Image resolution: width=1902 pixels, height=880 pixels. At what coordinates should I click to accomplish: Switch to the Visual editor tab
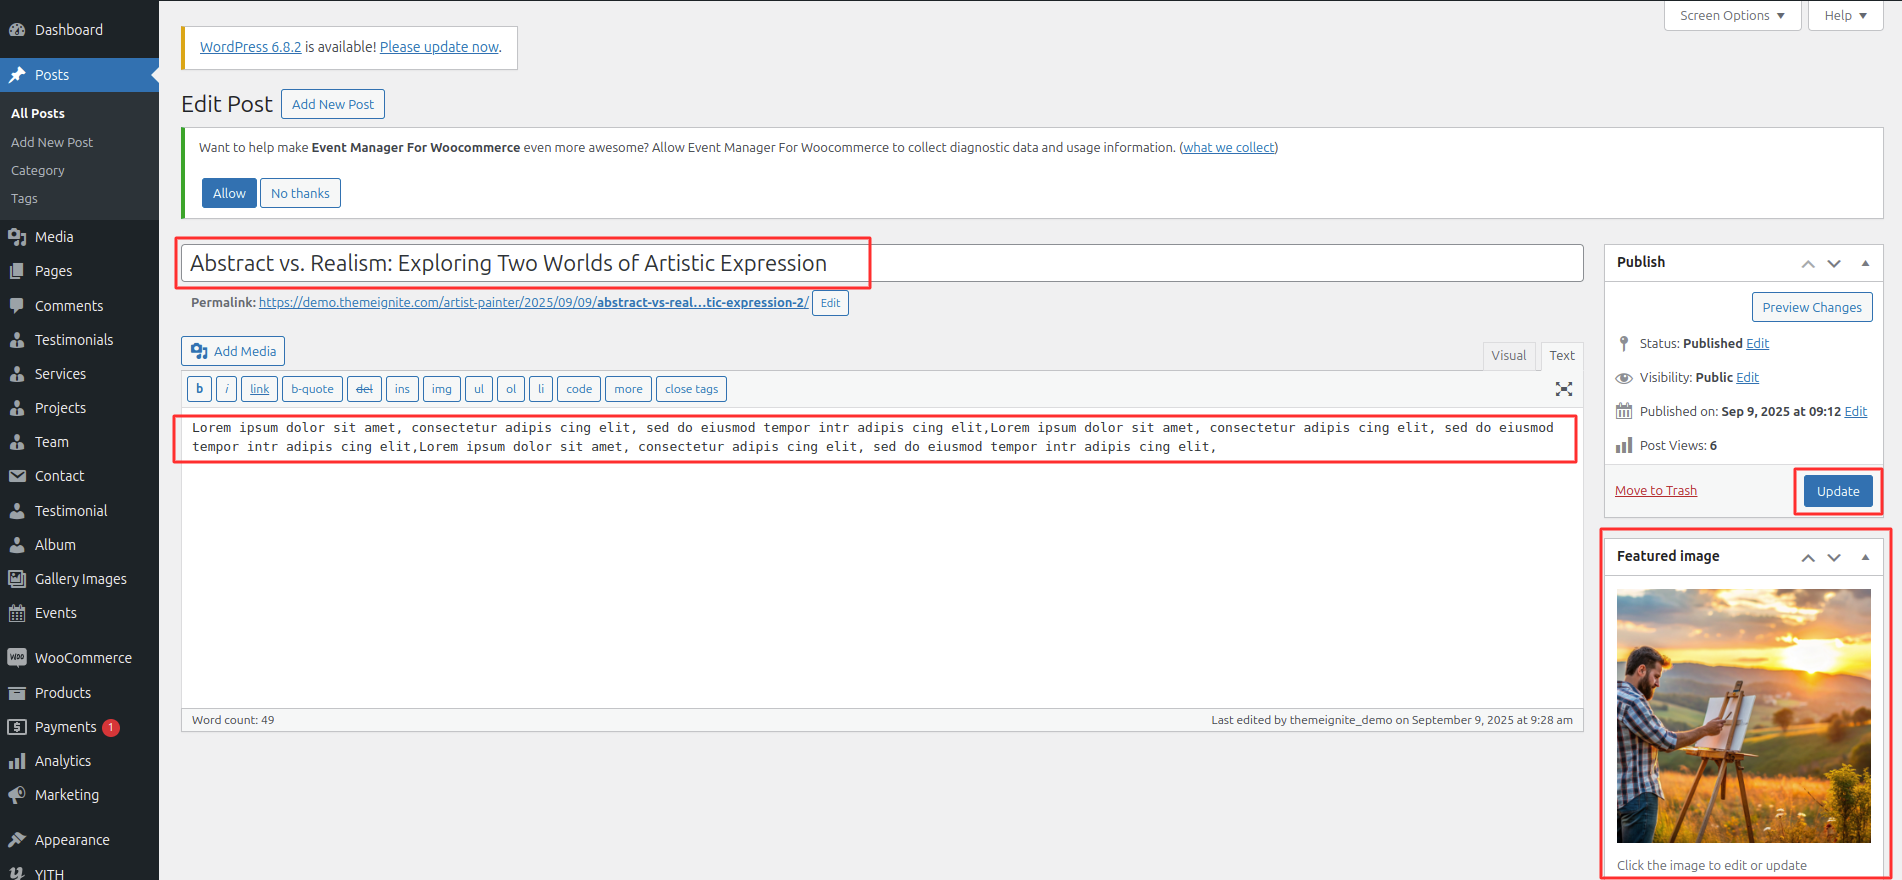click(x=1508, y=356)
